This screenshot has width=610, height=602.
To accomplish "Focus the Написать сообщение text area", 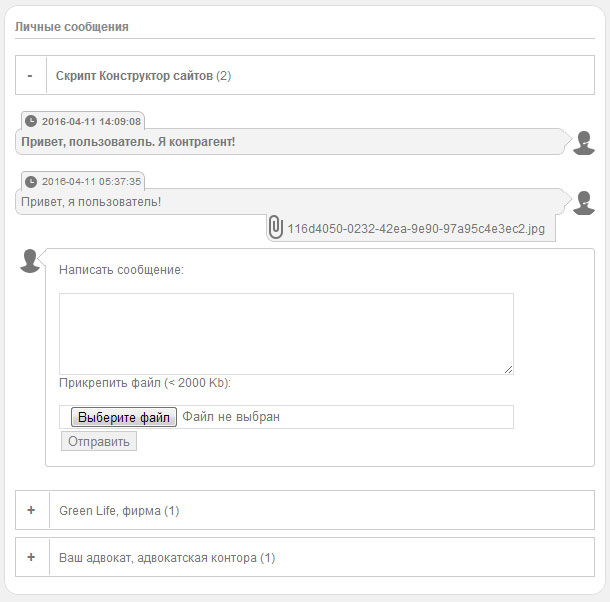I will [286, 334].
